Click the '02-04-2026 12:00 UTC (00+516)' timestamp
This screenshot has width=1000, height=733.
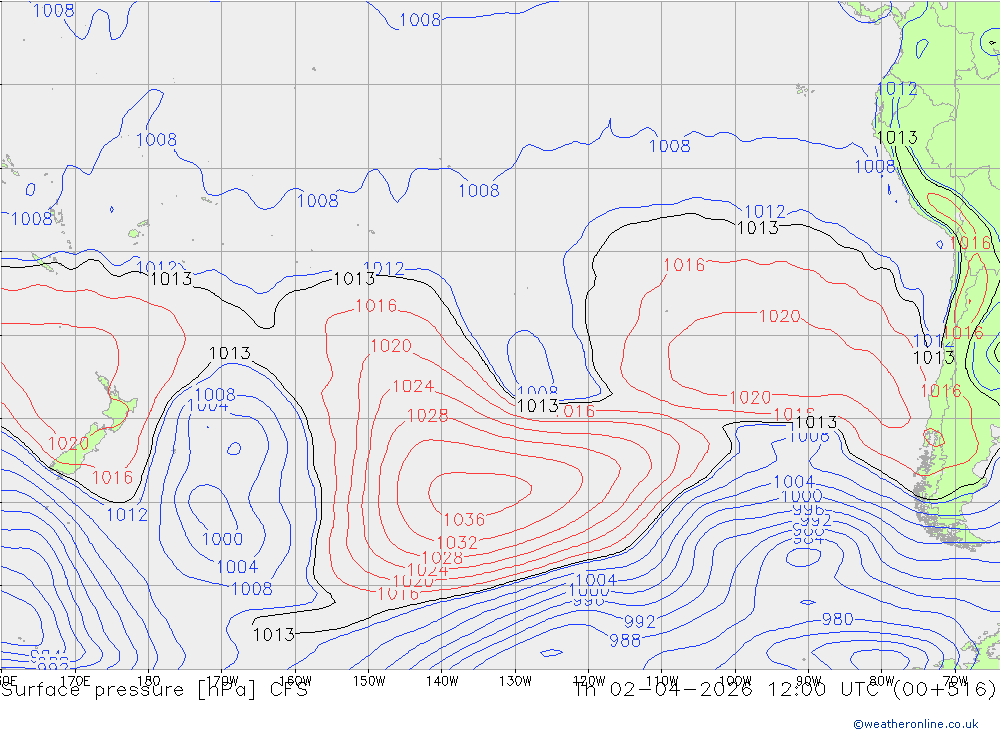pos(802,690)
